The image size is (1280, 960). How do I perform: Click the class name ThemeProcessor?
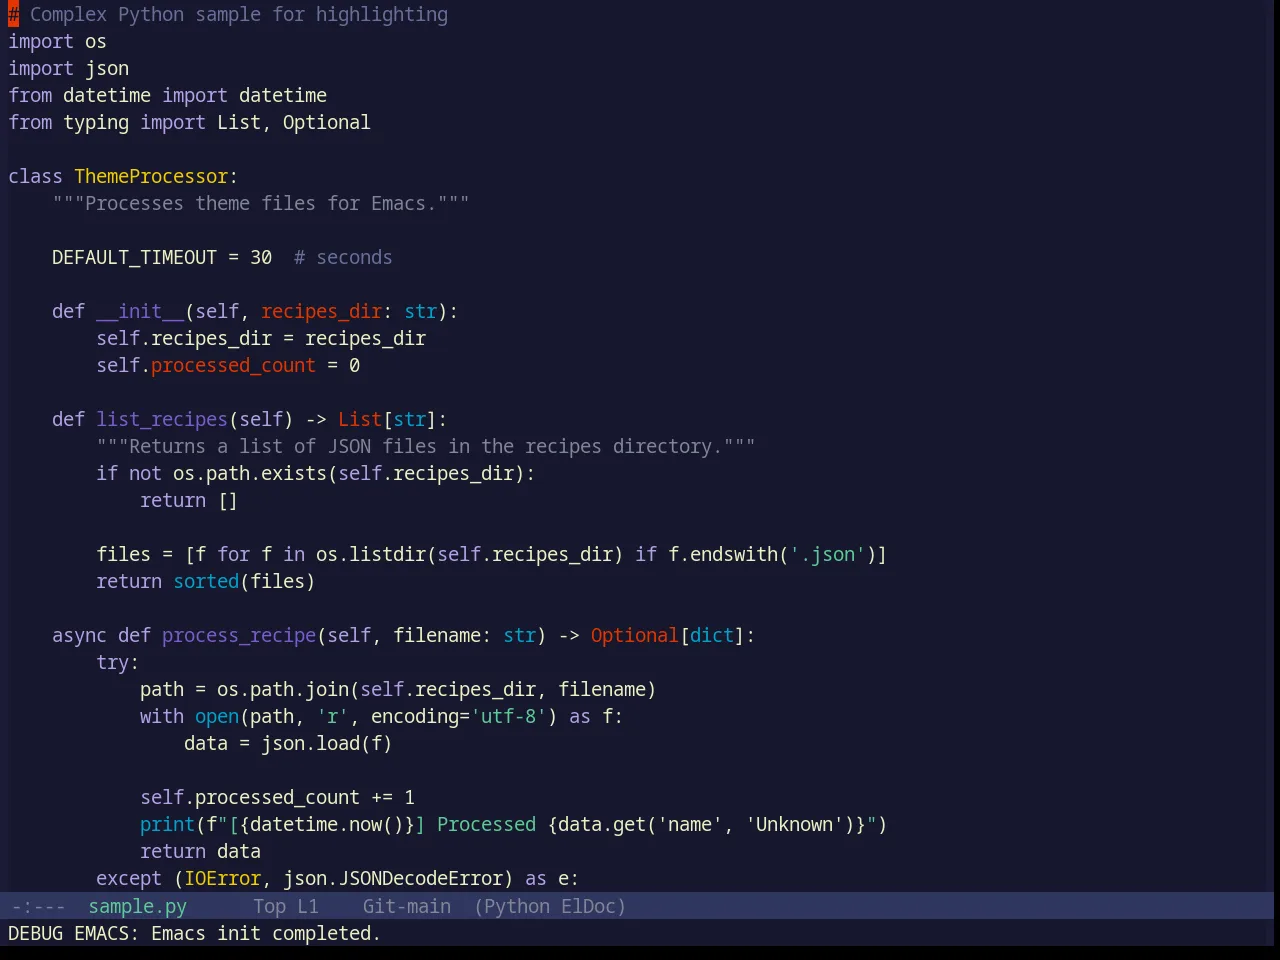(x=151, y=176)
